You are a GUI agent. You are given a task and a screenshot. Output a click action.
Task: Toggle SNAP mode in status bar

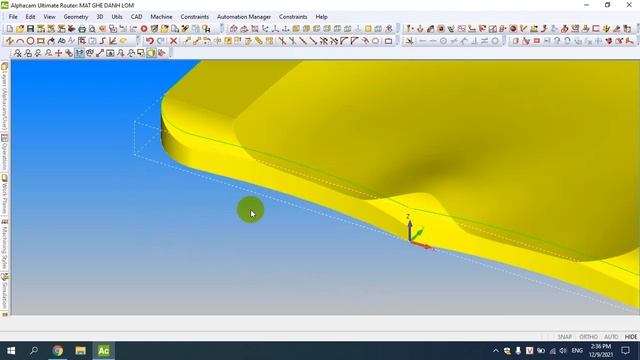[564, 337]
